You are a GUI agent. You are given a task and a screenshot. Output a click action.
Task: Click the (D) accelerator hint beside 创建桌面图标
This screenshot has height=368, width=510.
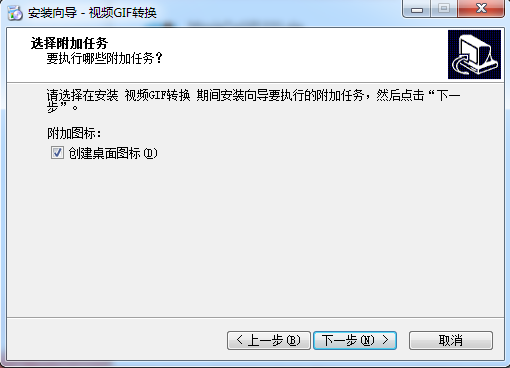coord(150,153)
